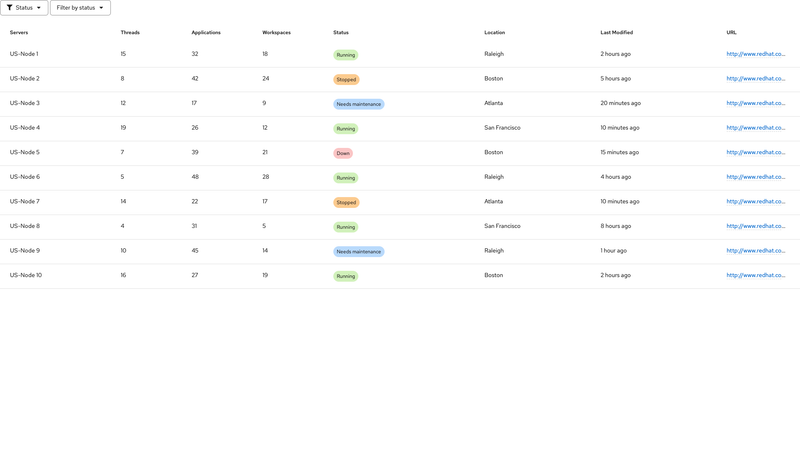Click the Running label for US-Node 8
800x450 pixels.
click(345, 227)
